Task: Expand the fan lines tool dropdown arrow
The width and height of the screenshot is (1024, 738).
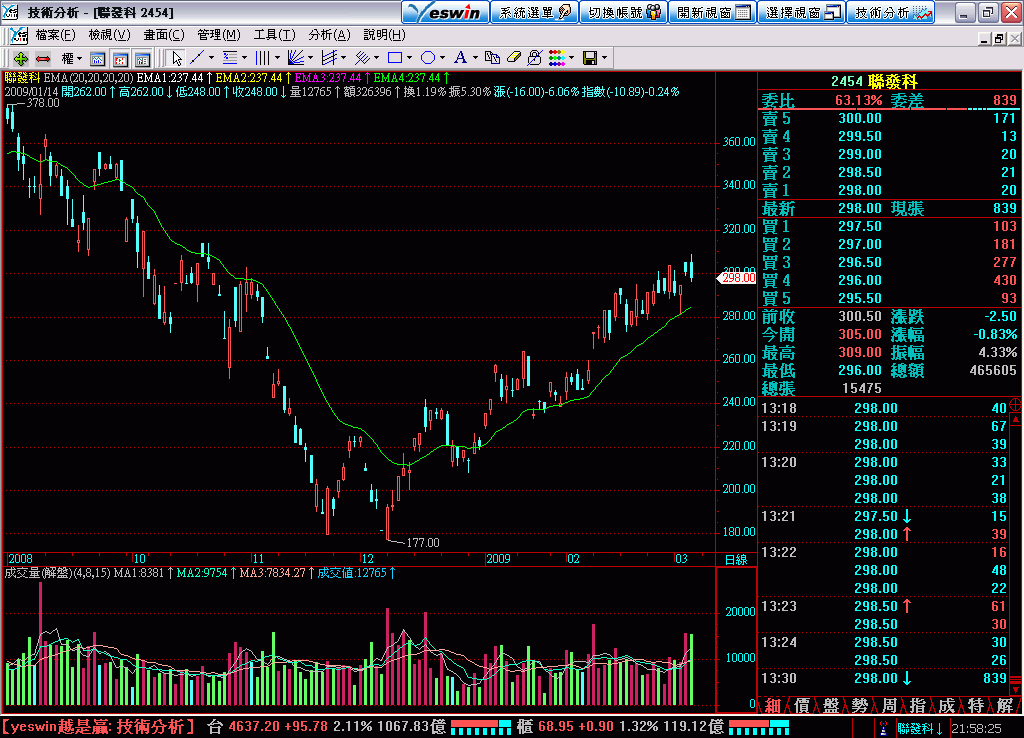Action: 310,58
